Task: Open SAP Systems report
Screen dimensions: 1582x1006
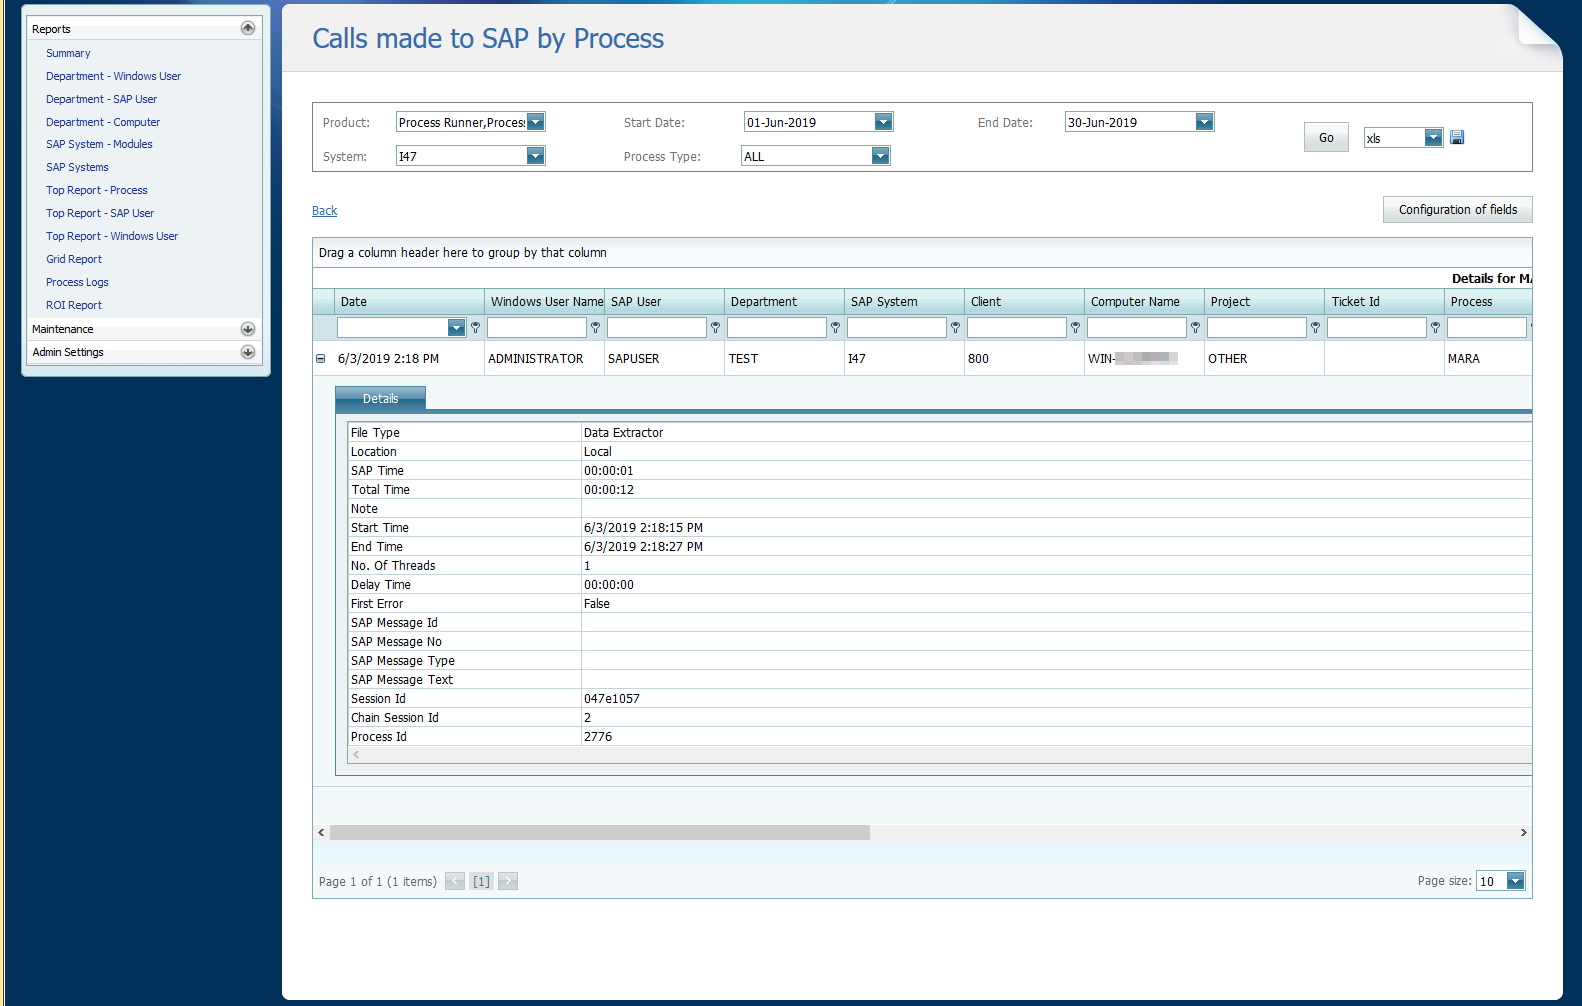Action: click(x=77, y=167)
